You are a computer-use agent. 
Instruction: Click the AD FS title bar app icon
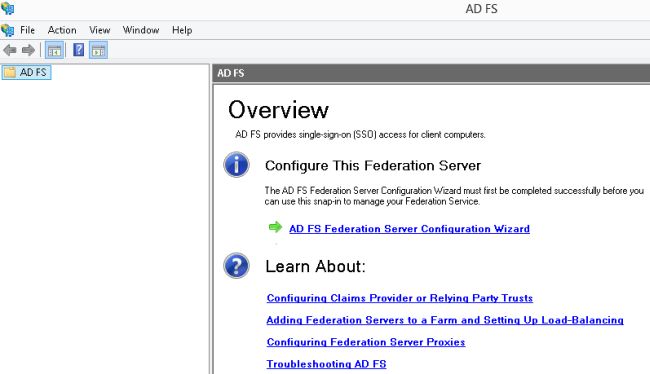click(7, 8)
